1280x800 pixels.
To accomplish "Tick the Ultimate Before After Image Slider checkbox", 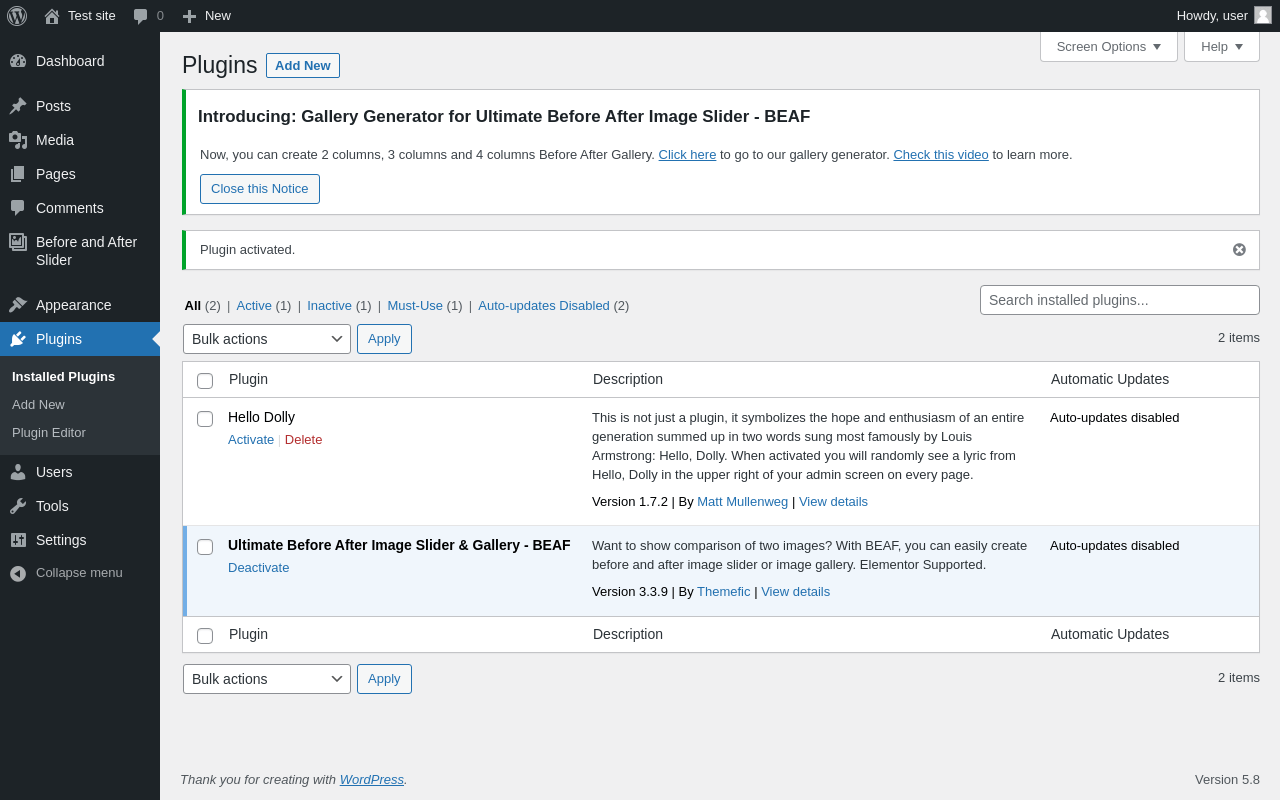I will (x=205, y=547).
